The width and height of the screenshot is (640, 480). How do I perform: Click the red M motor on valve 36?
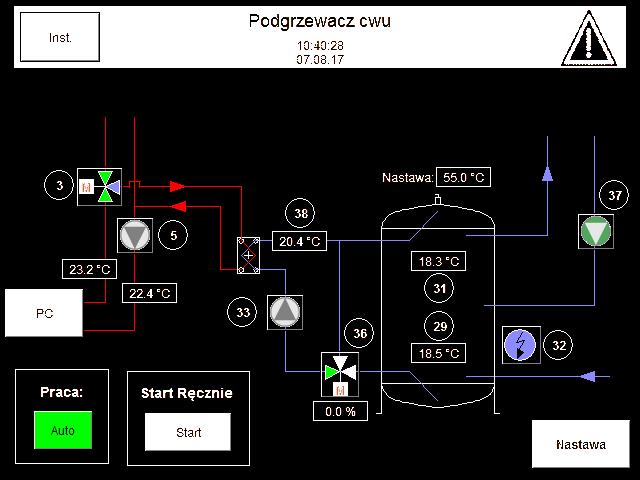pyautogui.click(x=340, y=390)
